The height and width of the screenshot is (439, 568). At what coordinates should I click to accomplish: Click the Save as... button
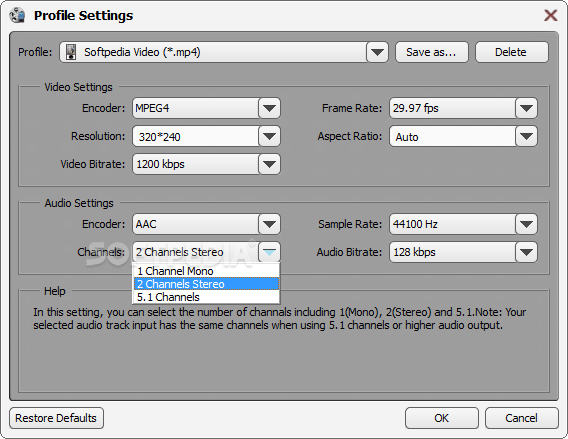click(432, 52)
